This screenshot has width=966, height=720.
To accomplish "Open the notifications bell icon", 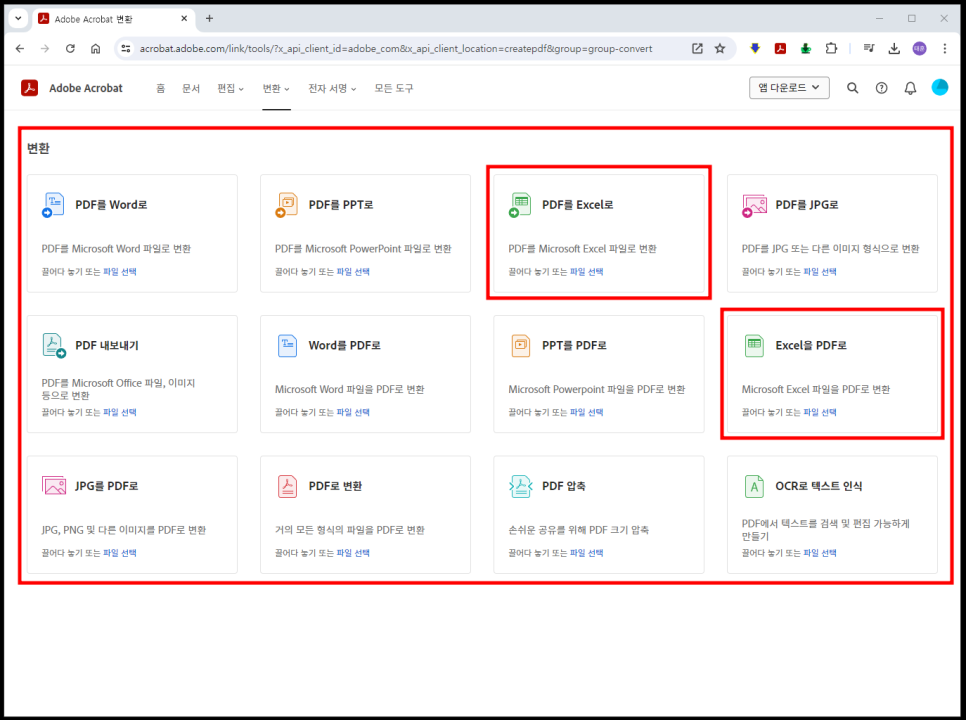I will 910,88.
